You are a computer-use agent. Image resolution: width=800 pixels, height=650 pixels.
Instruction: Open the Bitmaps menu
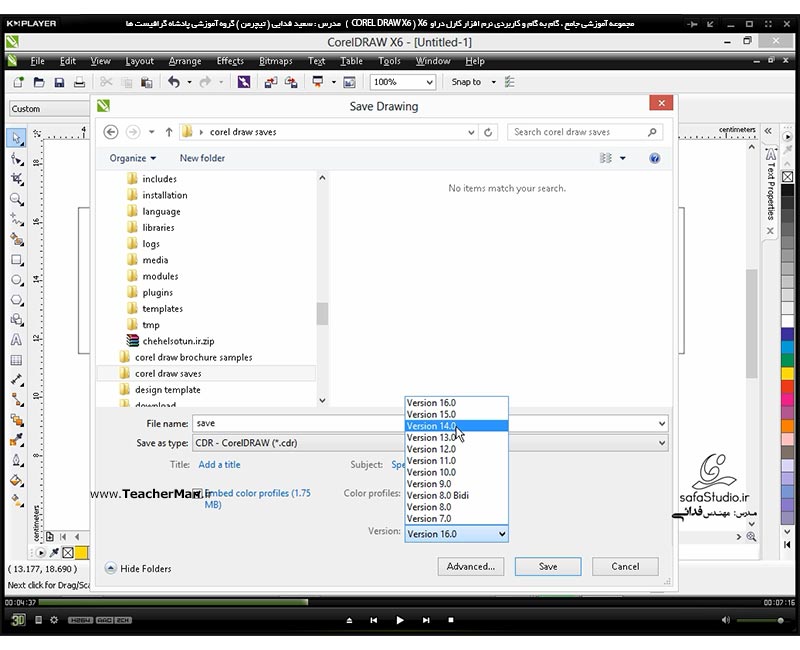tap(276, 61)
